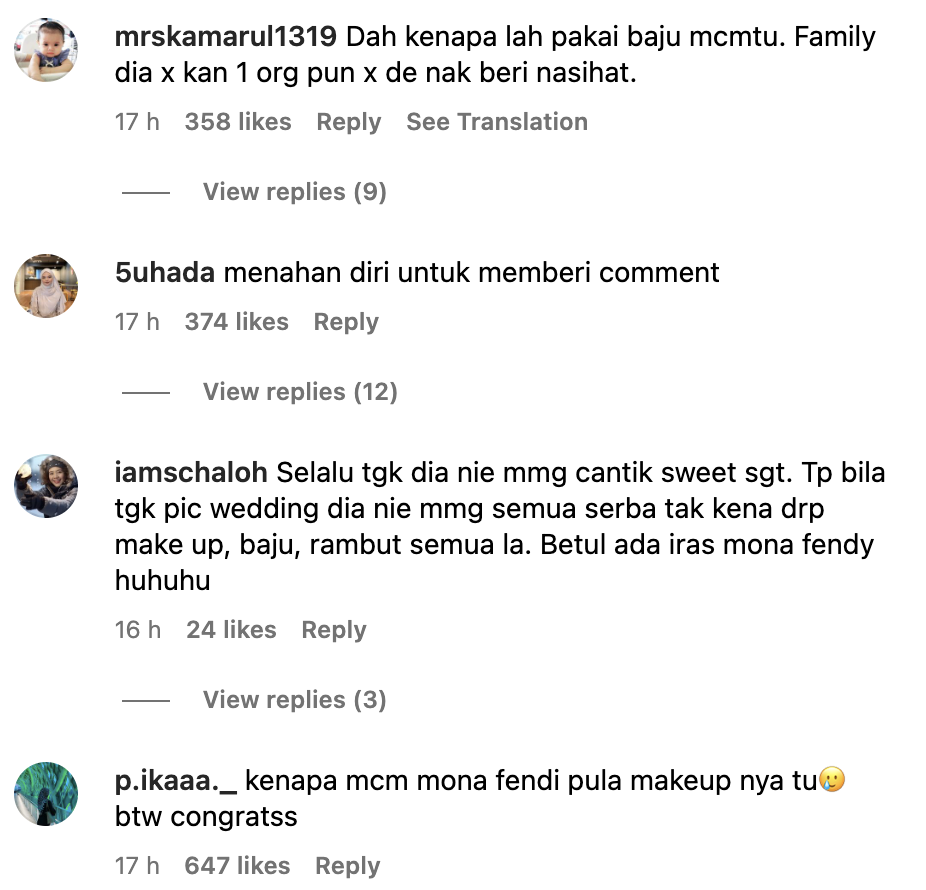
Task: Click iamschaloh's profile avatar
Action: (x=46, y=486)
